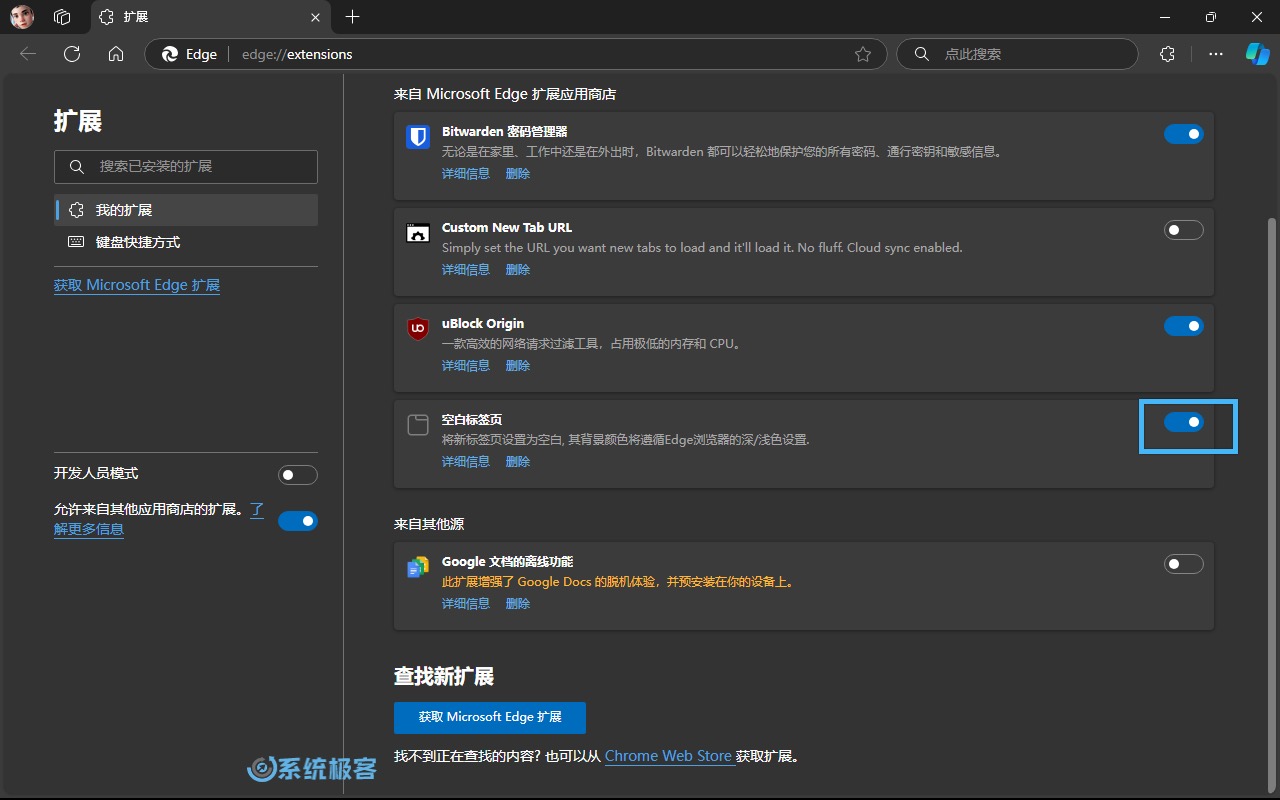Click the uBlock Origin title text
The height and width of the screenshot is (800, 1280).
click(483, 324)
